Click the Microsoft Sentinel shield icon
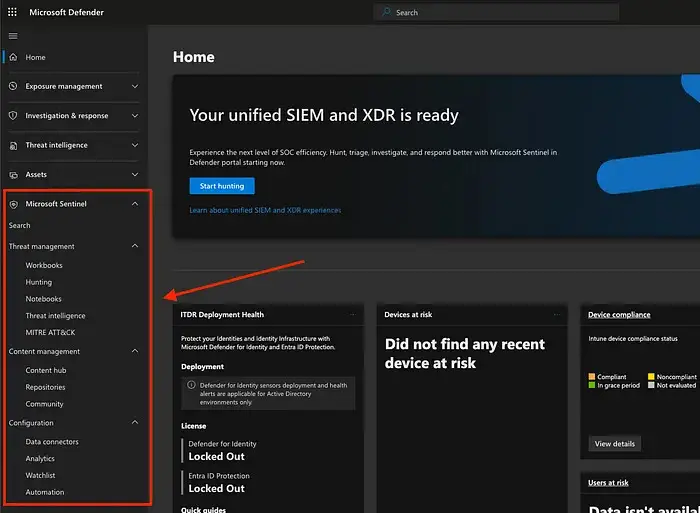Image resolution: width=700 pixels, height=513 pixels. point(13,204)
